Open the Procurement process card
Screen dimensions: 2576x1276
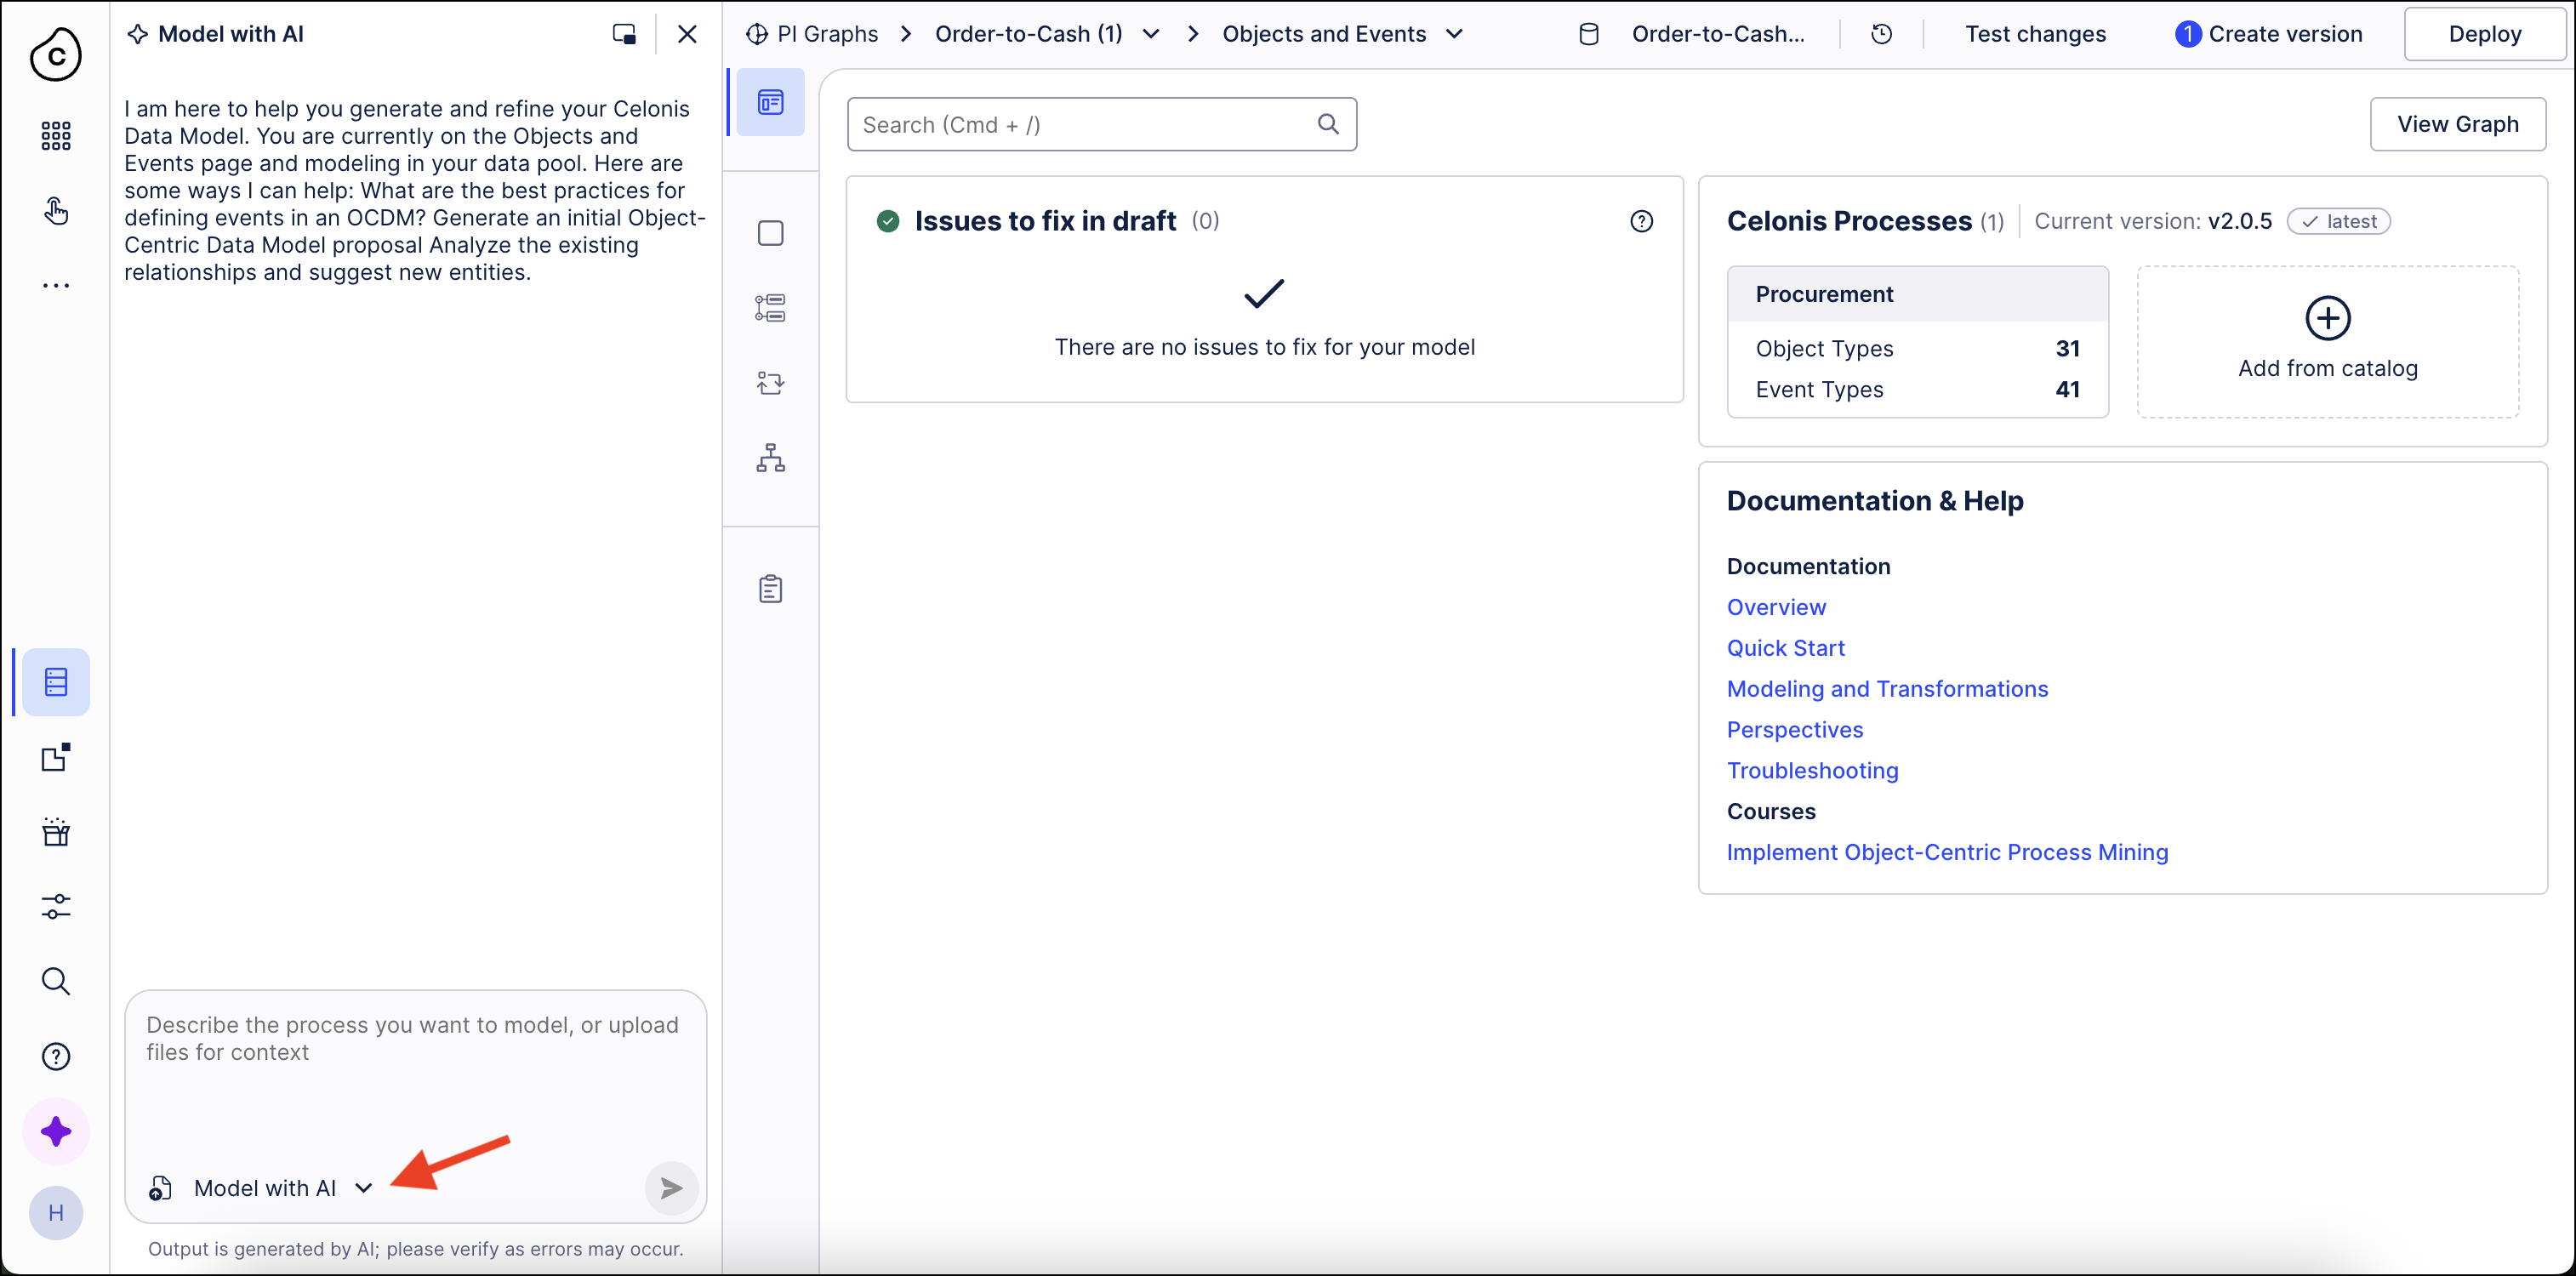(x=1917, y=342)
